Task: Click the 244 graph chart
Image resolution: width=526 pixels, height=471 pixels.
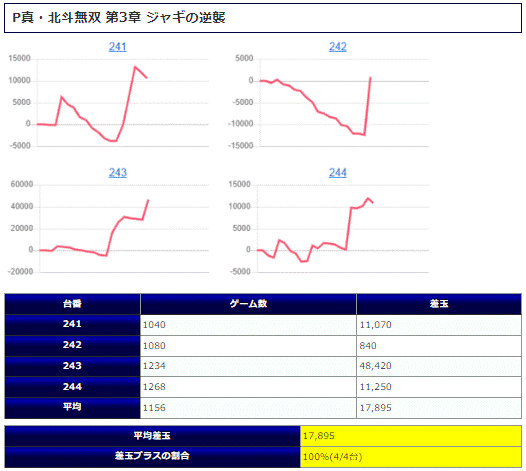Action: pyautogui.click(x=329, y=228)
